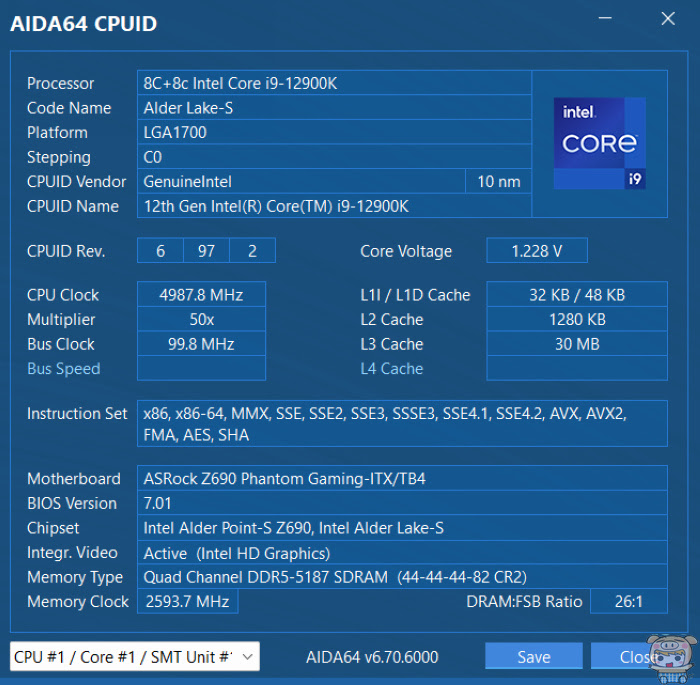Image resolution: width=700 pixels, height=685 pixels.
Task: Click the Memory Type Quad Channel DDR5-5187 field
Action: tap(402, 576)
